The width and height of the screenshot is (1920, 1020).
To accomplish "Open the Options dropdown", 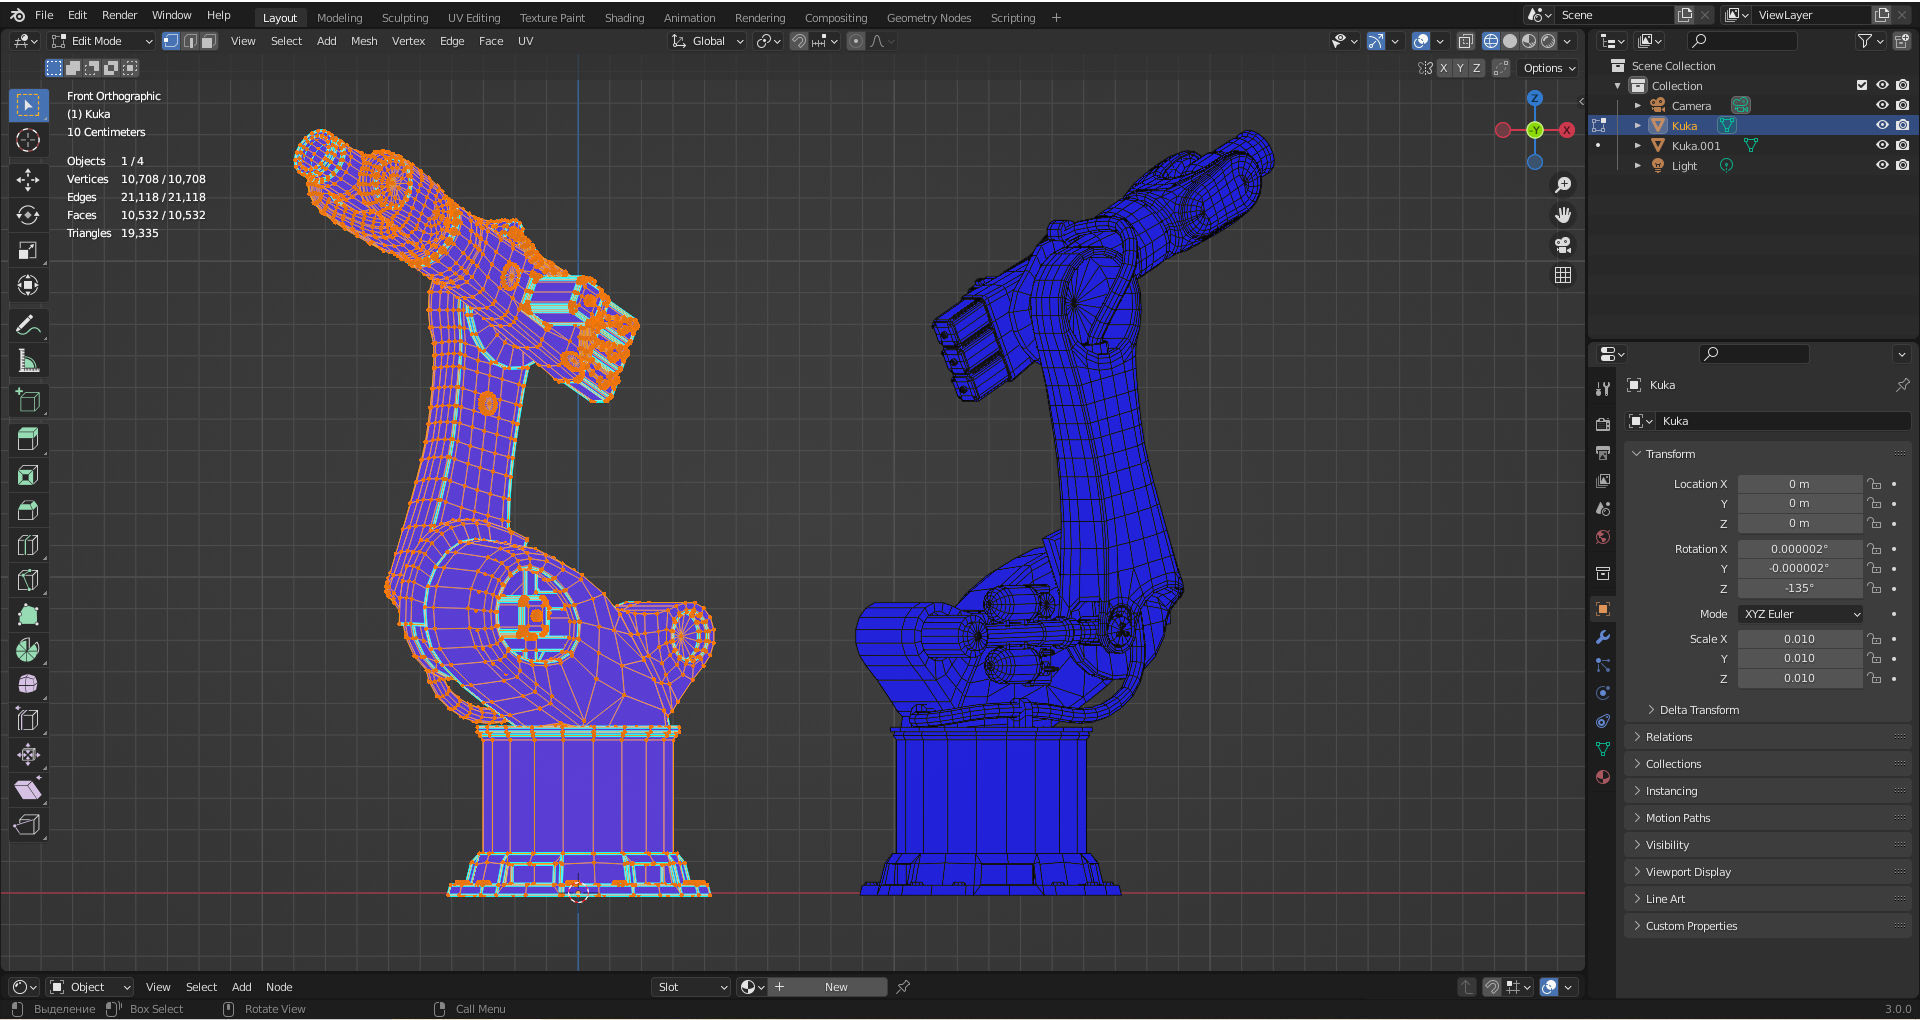I will pyautogui.click(x=1549, y=68).
